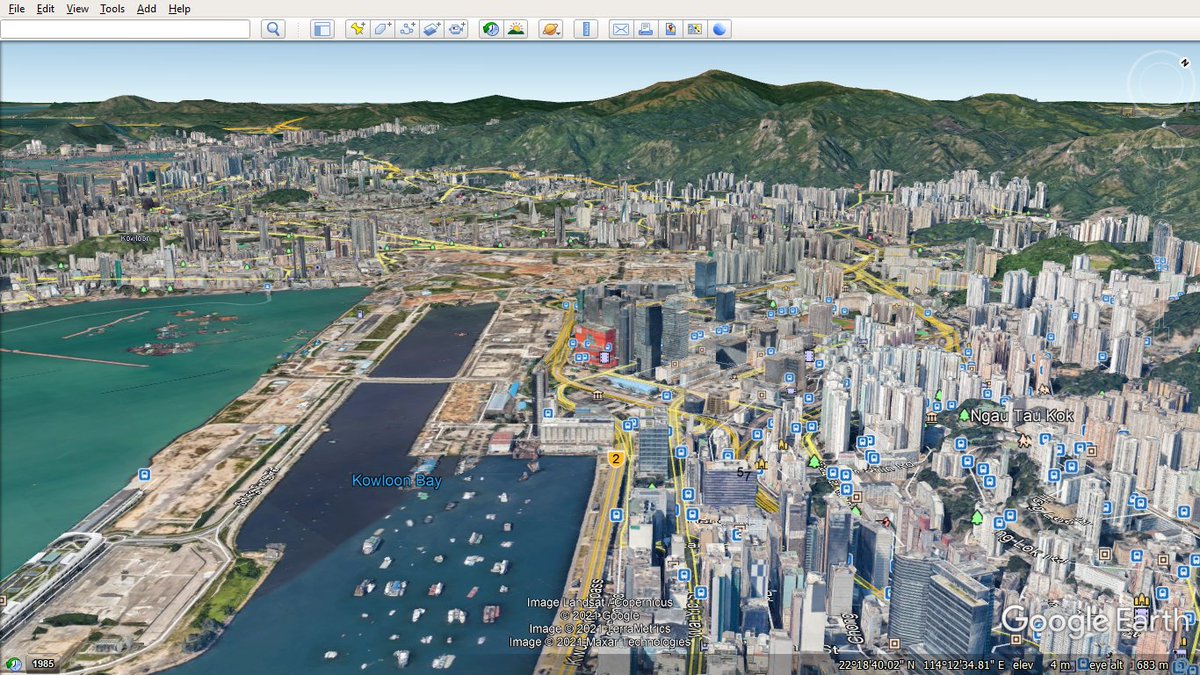Image resolution: width=1200 pixels, height=675 pixels.
Task: Toggle the sidebar panel
Action: (x=321, y=29)
